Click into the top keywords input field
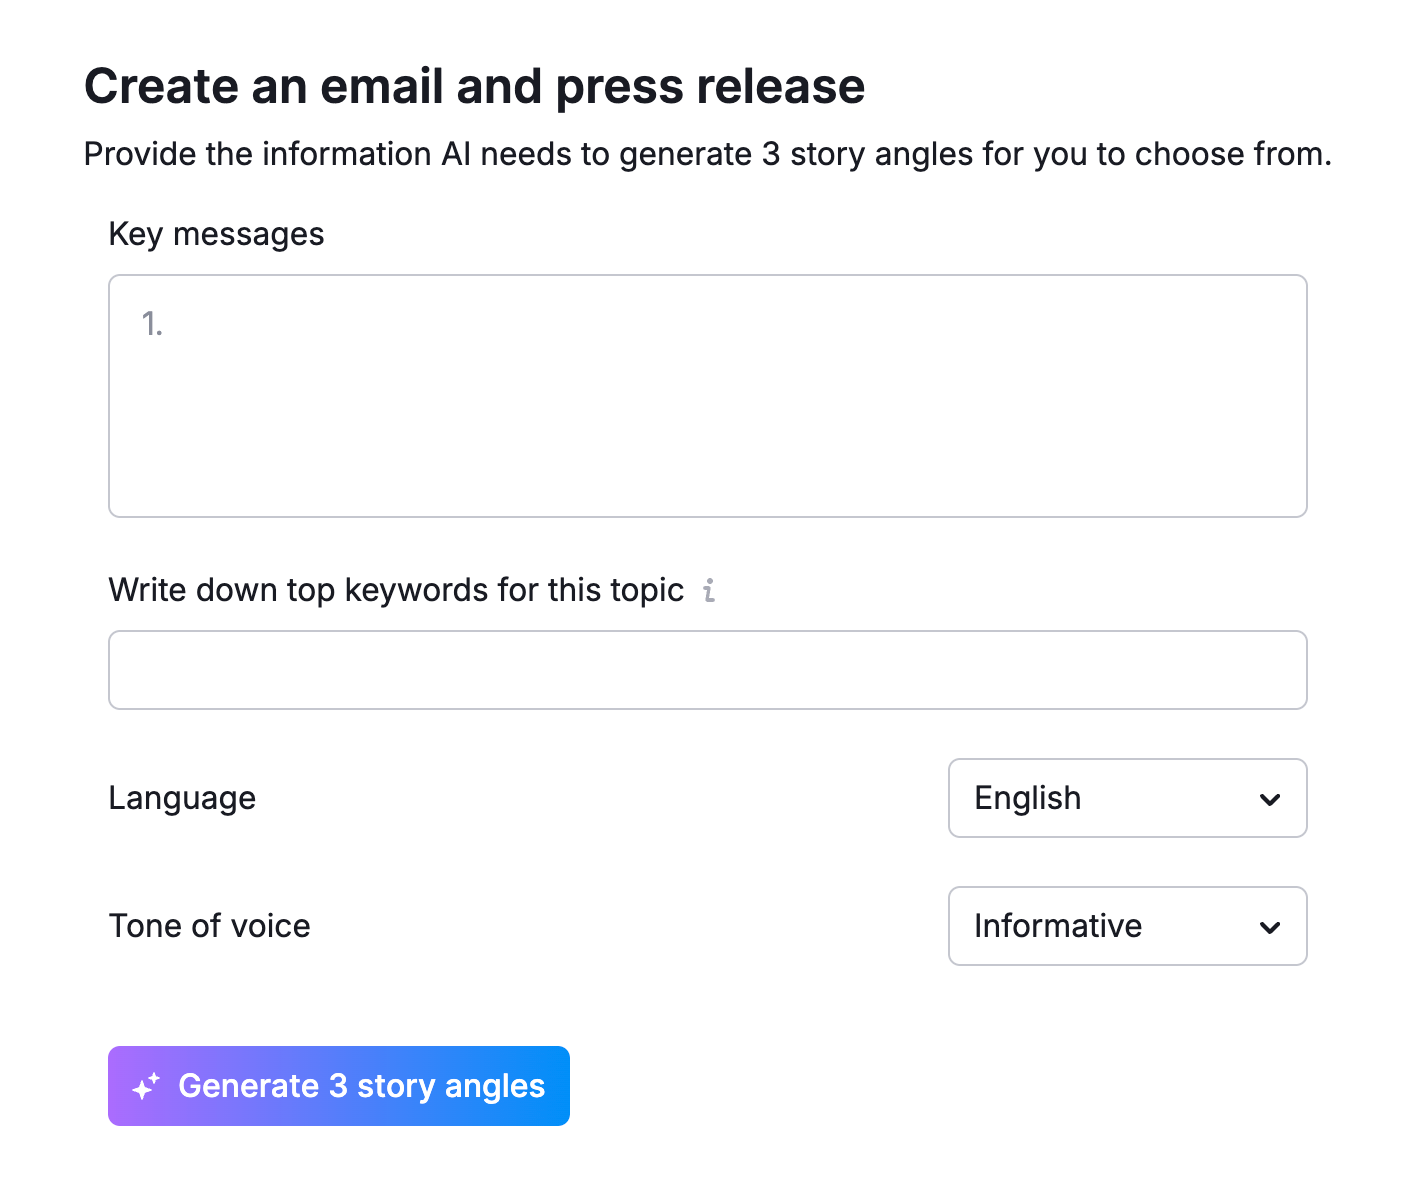 (707, 670)
